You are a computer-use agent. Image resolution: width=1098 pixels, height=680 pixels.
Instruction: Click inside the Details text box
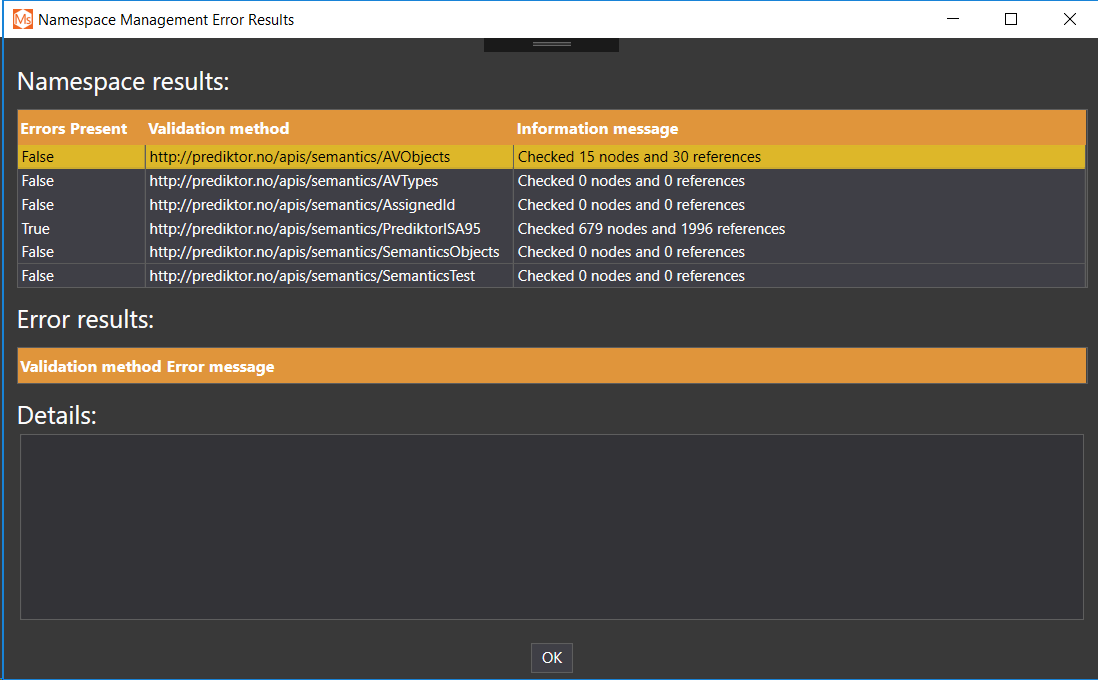pos(551,526)
